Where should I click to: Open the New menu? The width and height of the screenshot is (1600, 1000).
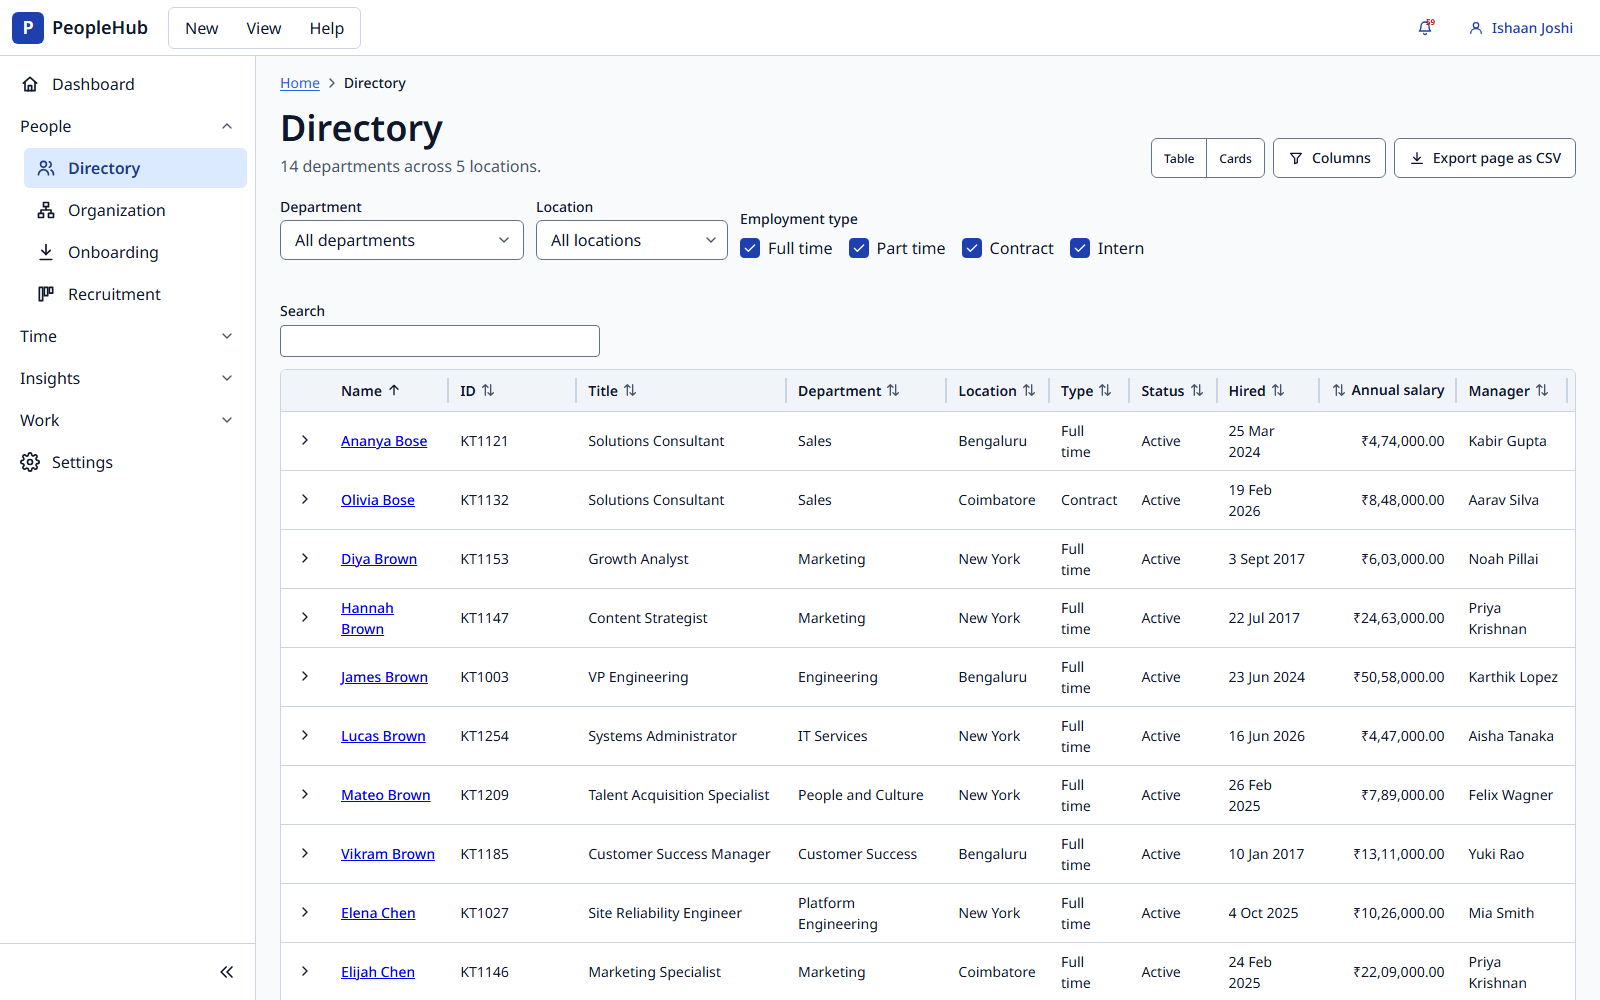point(201,28)
